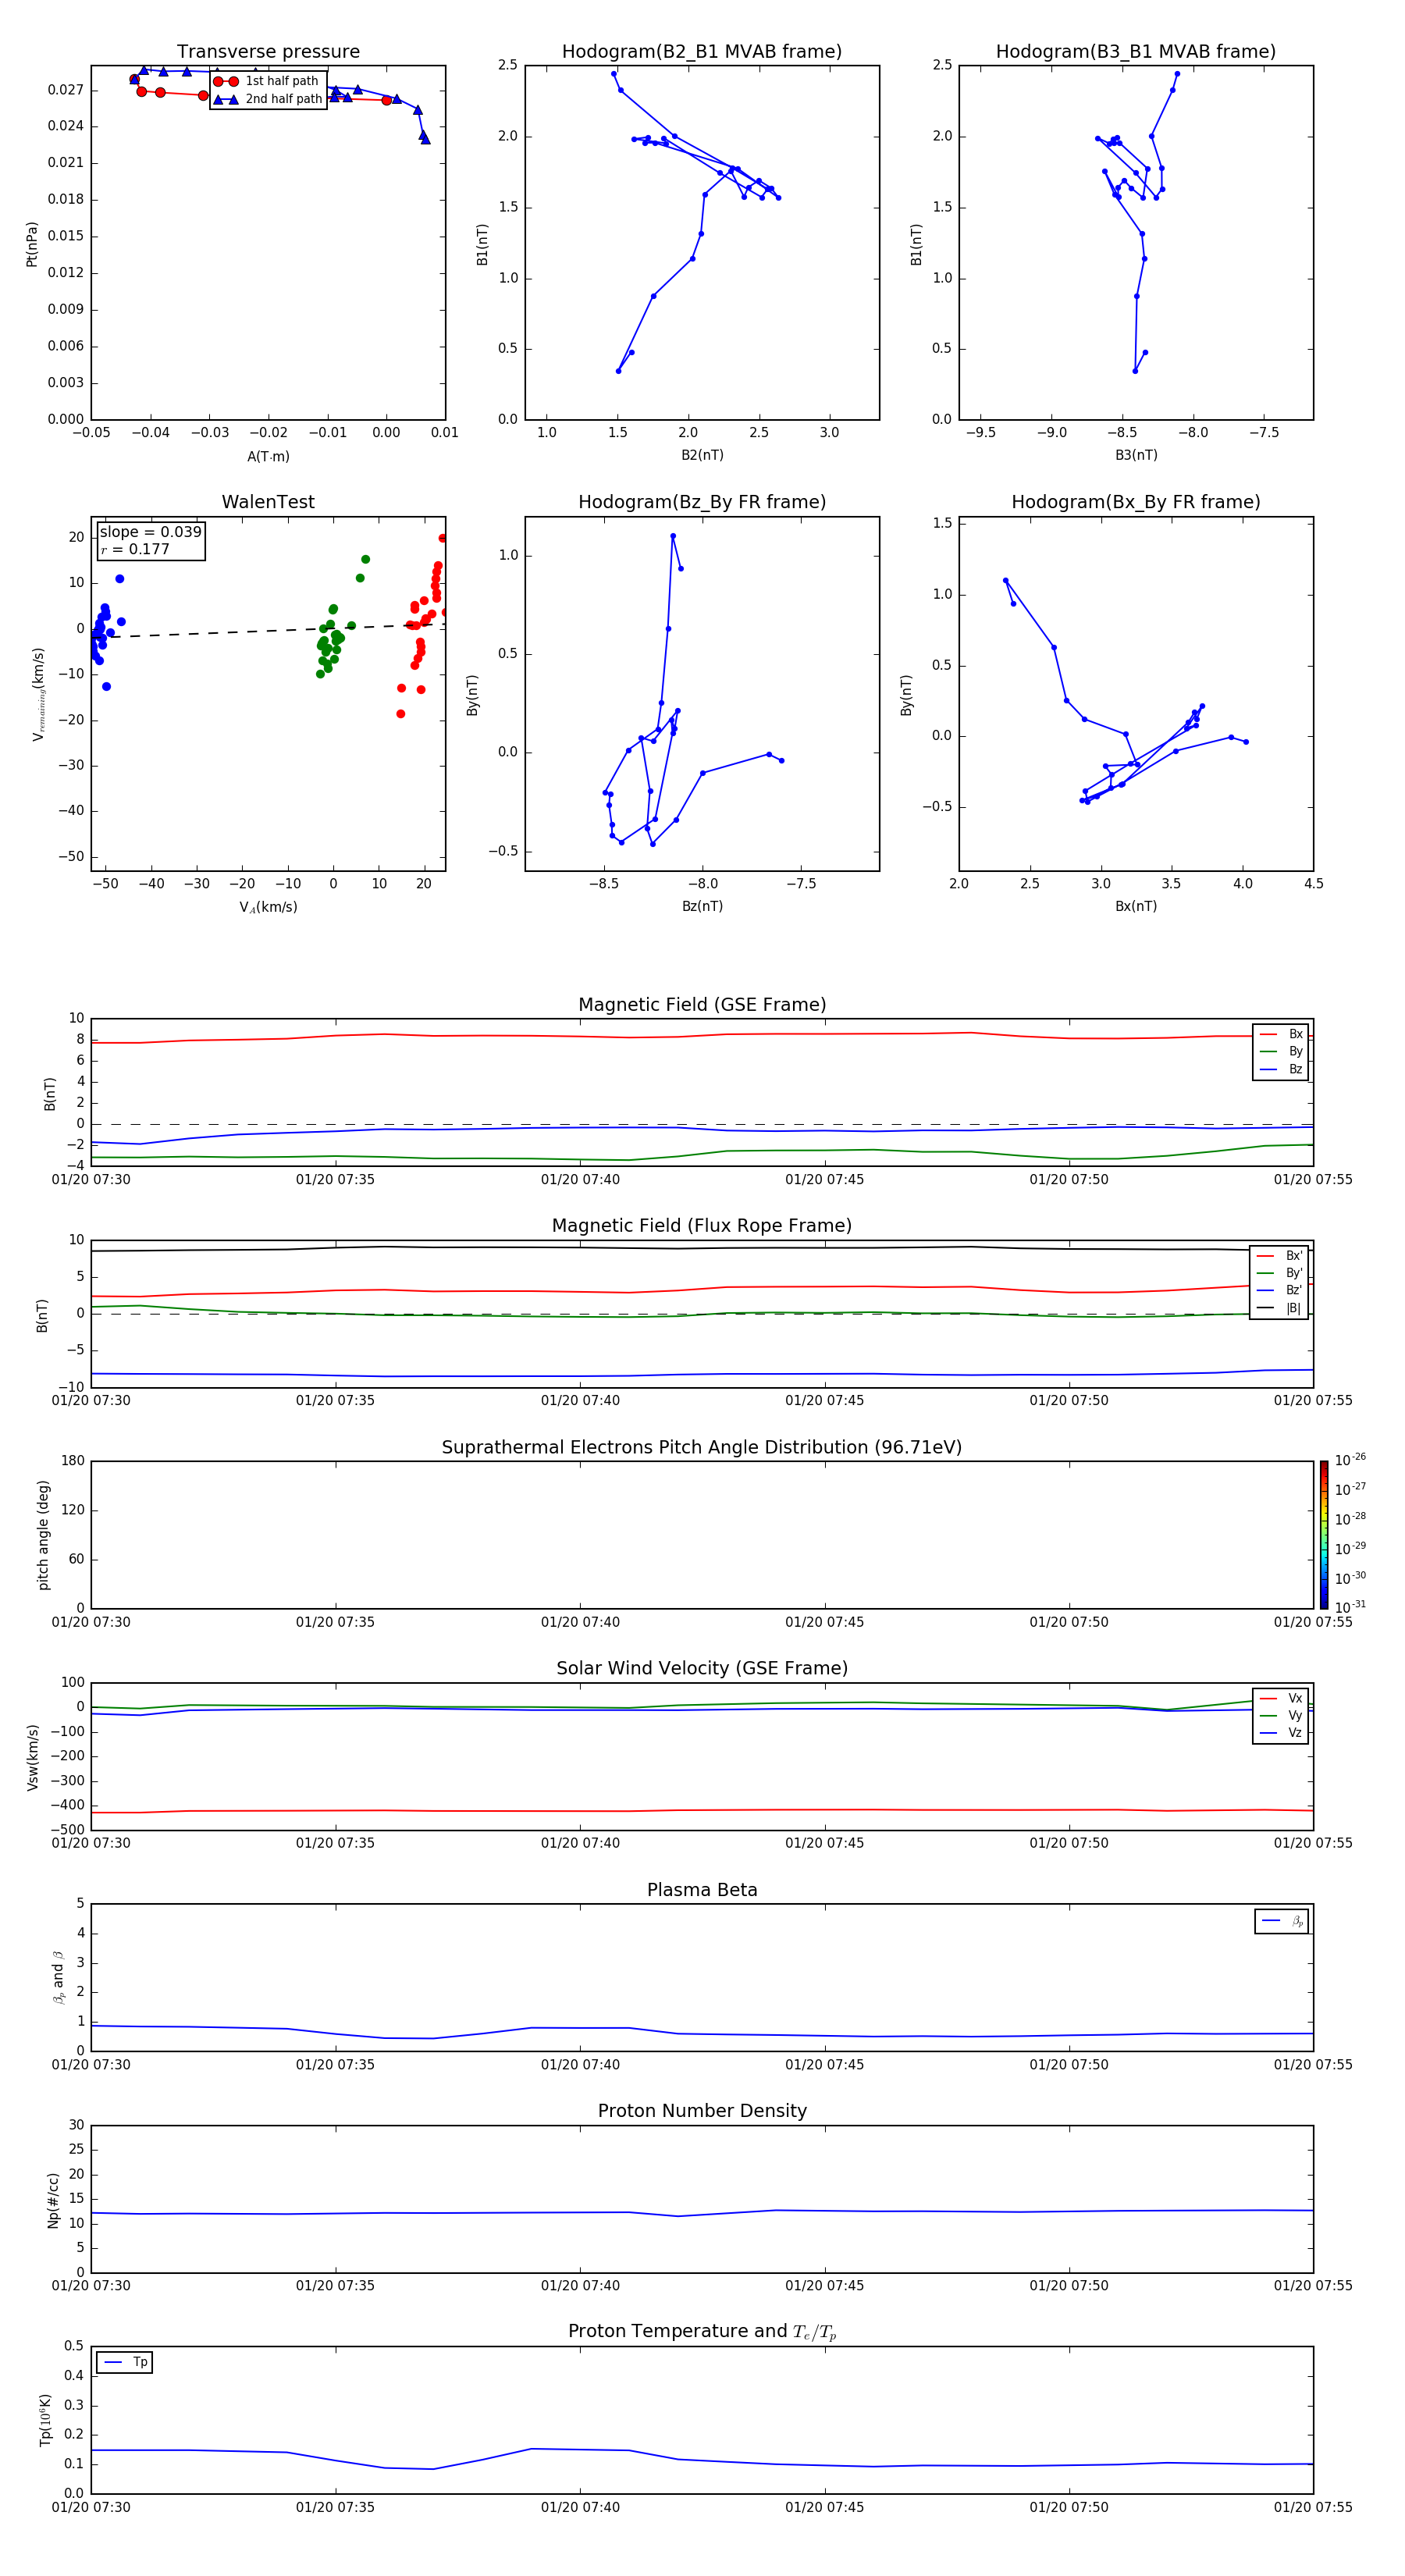
Task: Click the 10^-31 colorbar label
Action: point(1350,1607)
